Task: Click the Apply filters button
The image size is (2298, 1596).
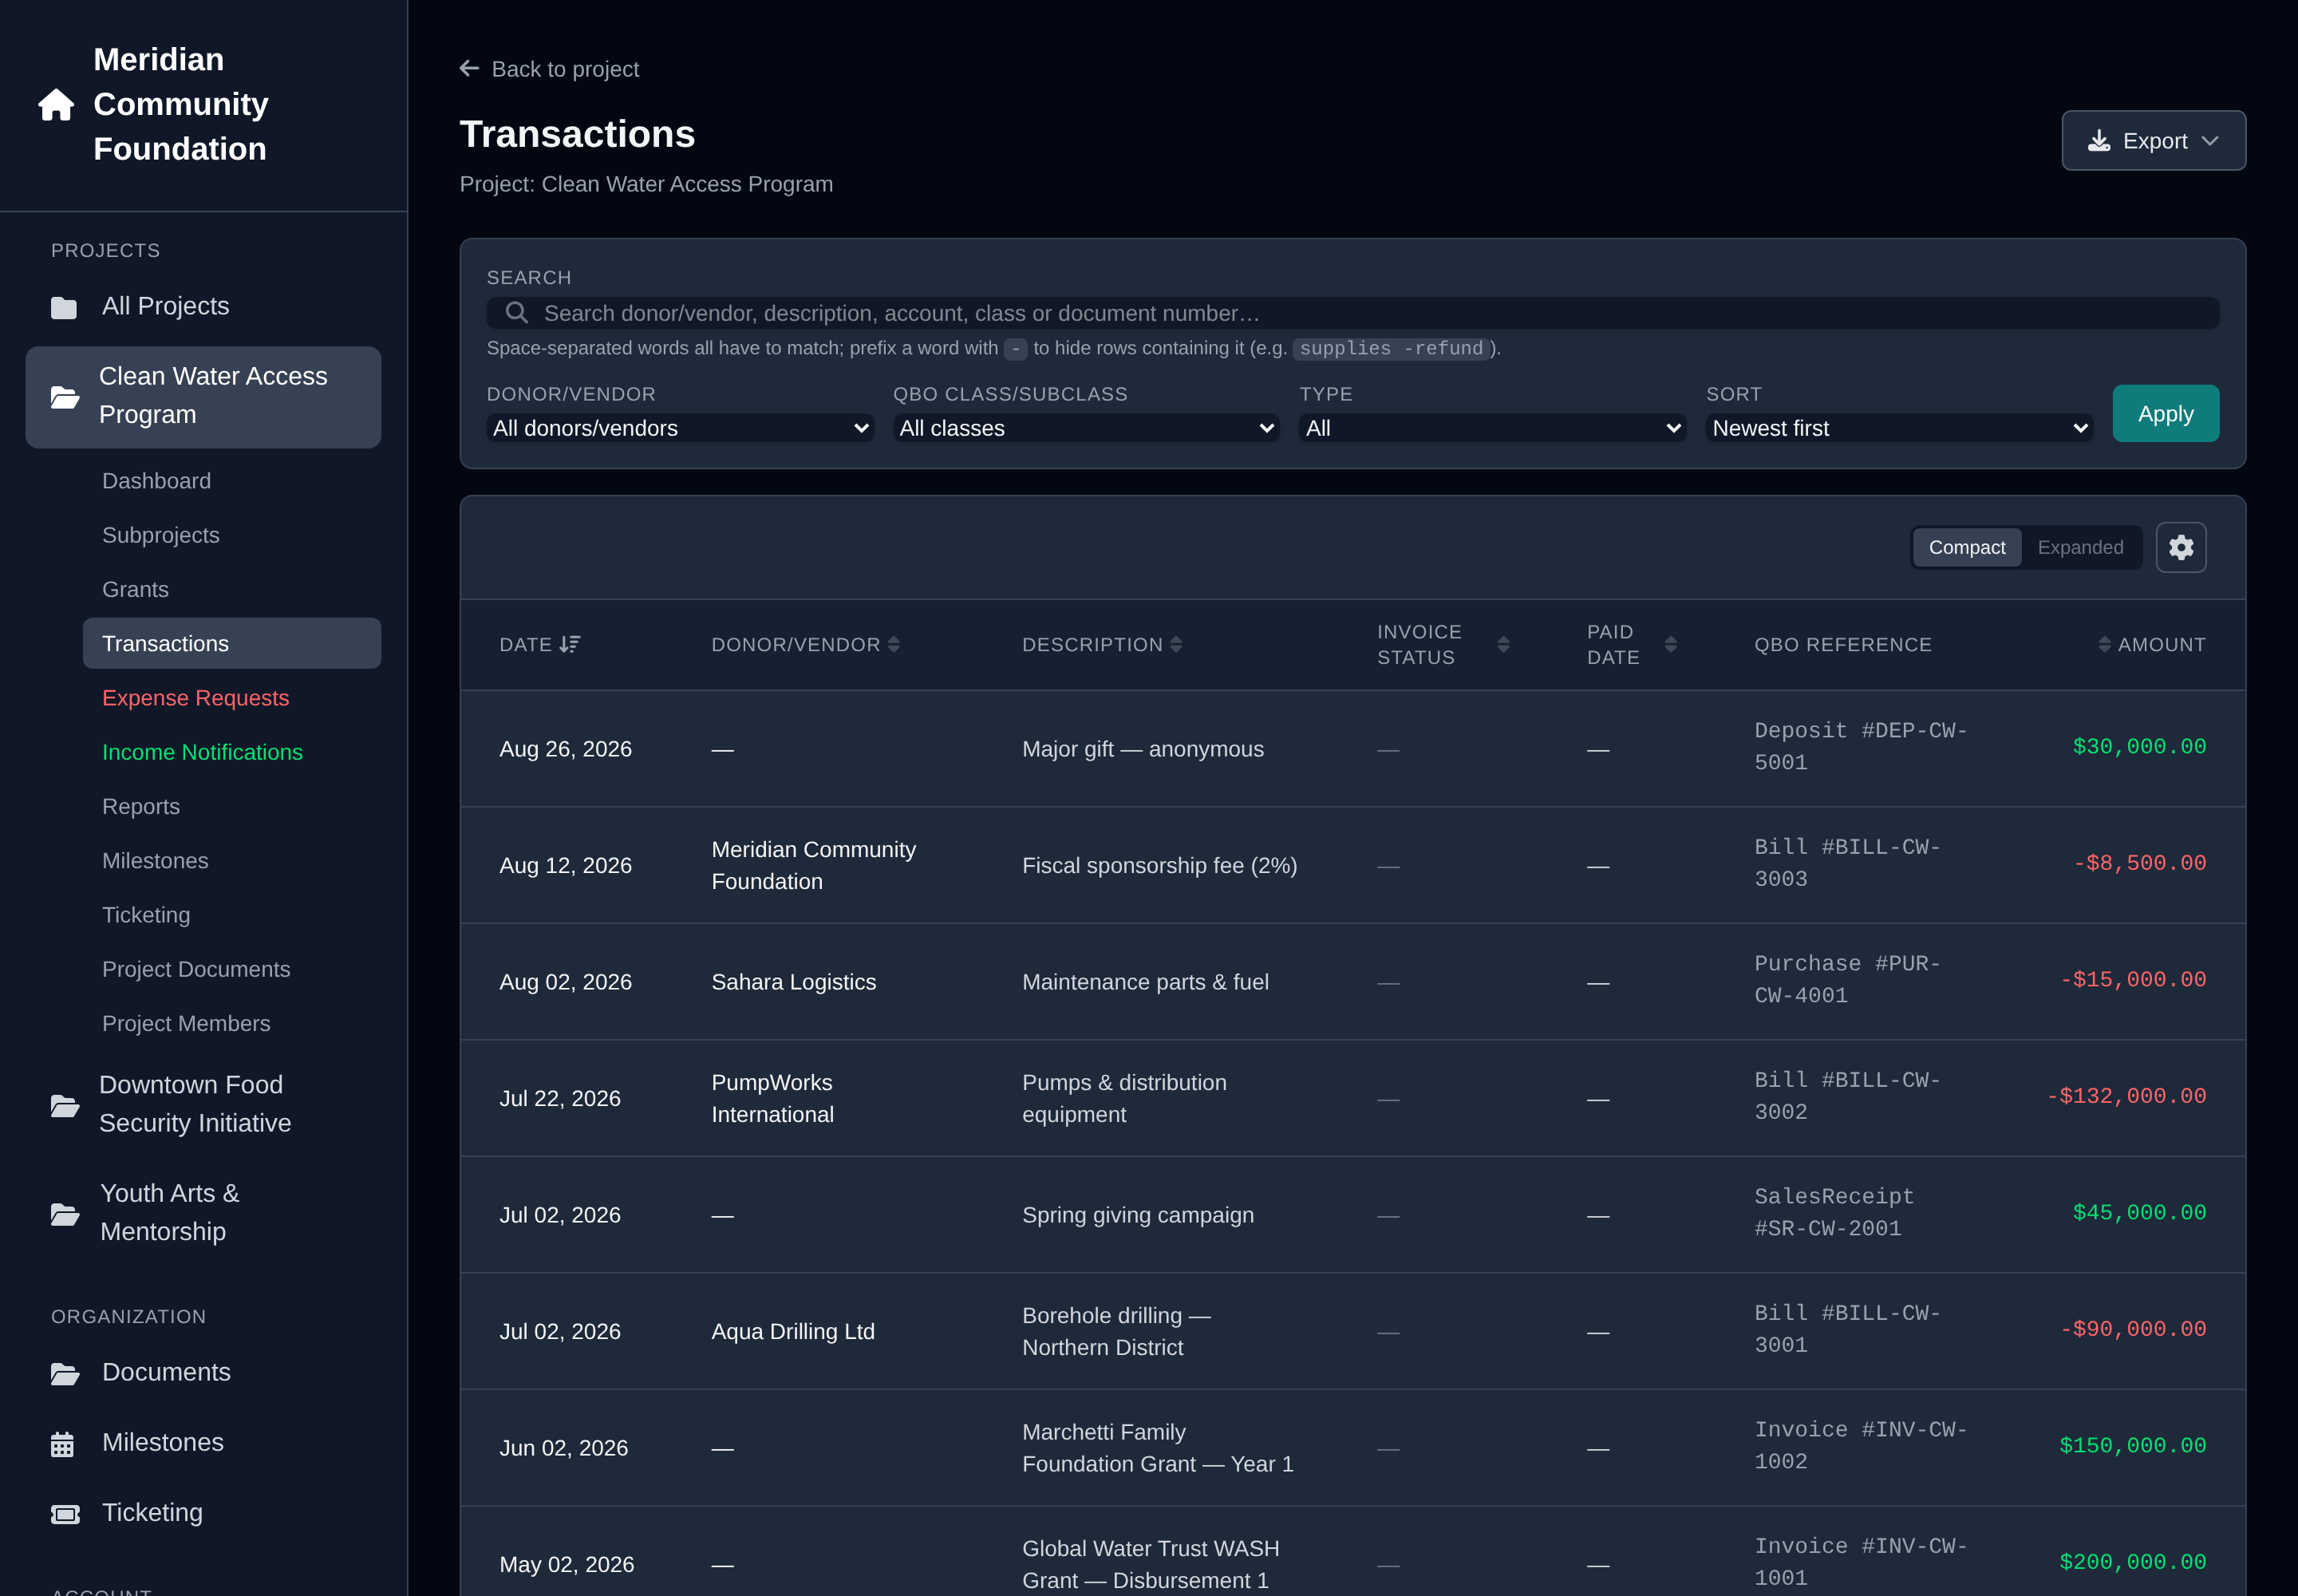Action: click(2165, 413)
